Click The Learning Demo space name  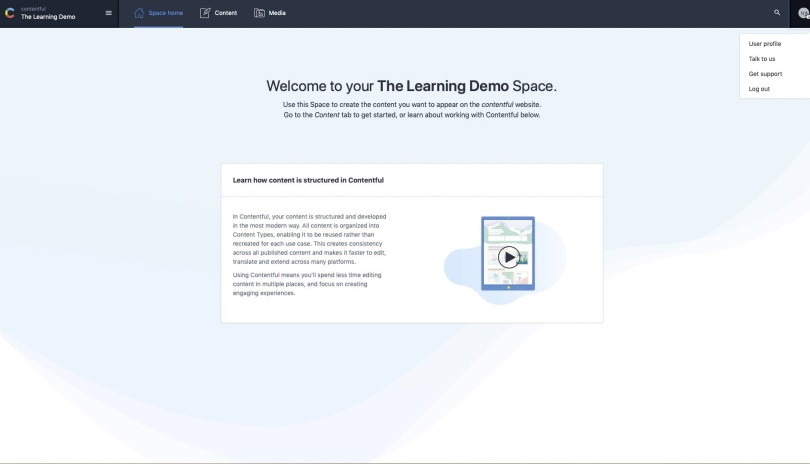coord(48,17)
